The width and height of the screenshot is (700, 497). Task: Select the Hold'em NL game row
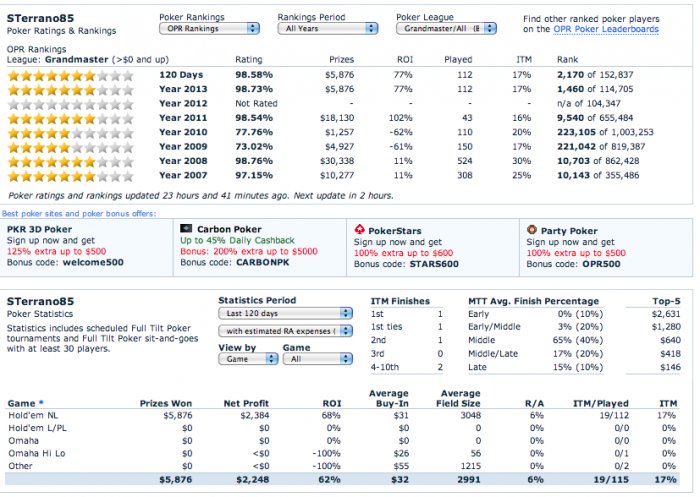pyautogui.click(x=343, y=415)
